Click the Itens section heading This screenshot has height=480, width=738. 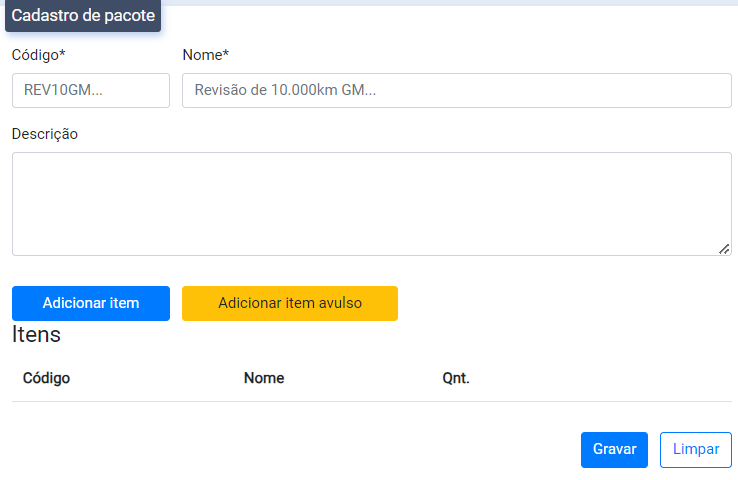click(x=36, y=335)
